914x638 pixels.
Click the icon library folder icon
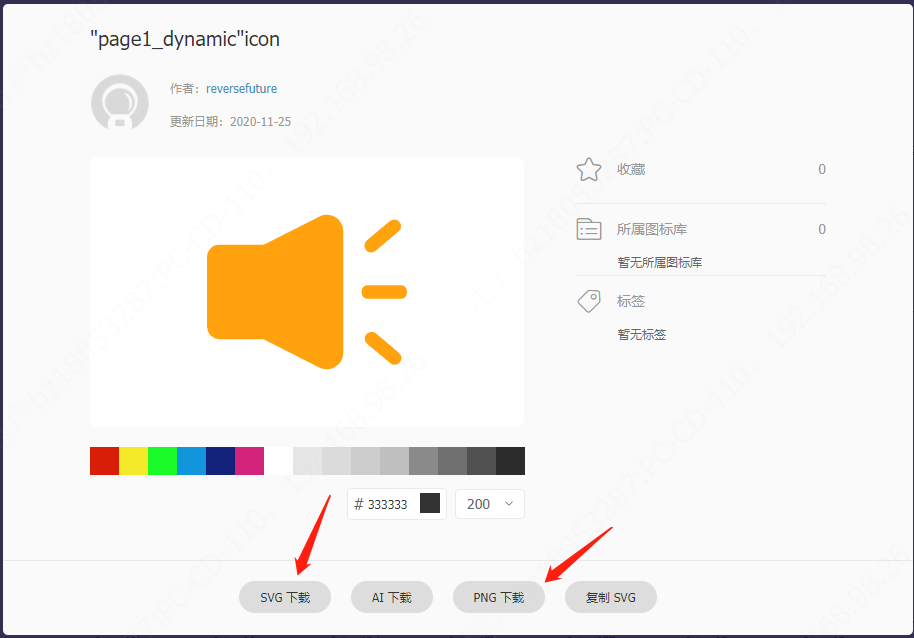589,229
